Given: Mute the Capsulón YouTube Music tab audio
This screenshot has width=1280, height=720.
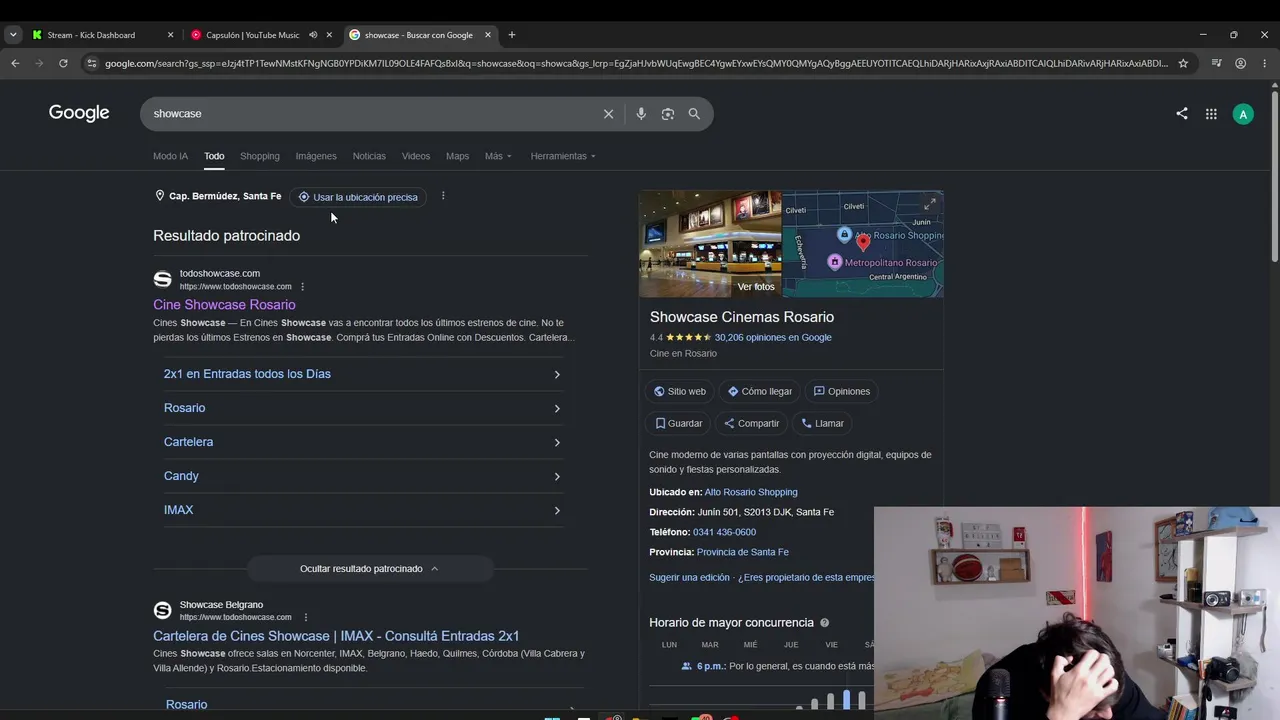Looking at the screenshot, I should [x=313, y=35].
